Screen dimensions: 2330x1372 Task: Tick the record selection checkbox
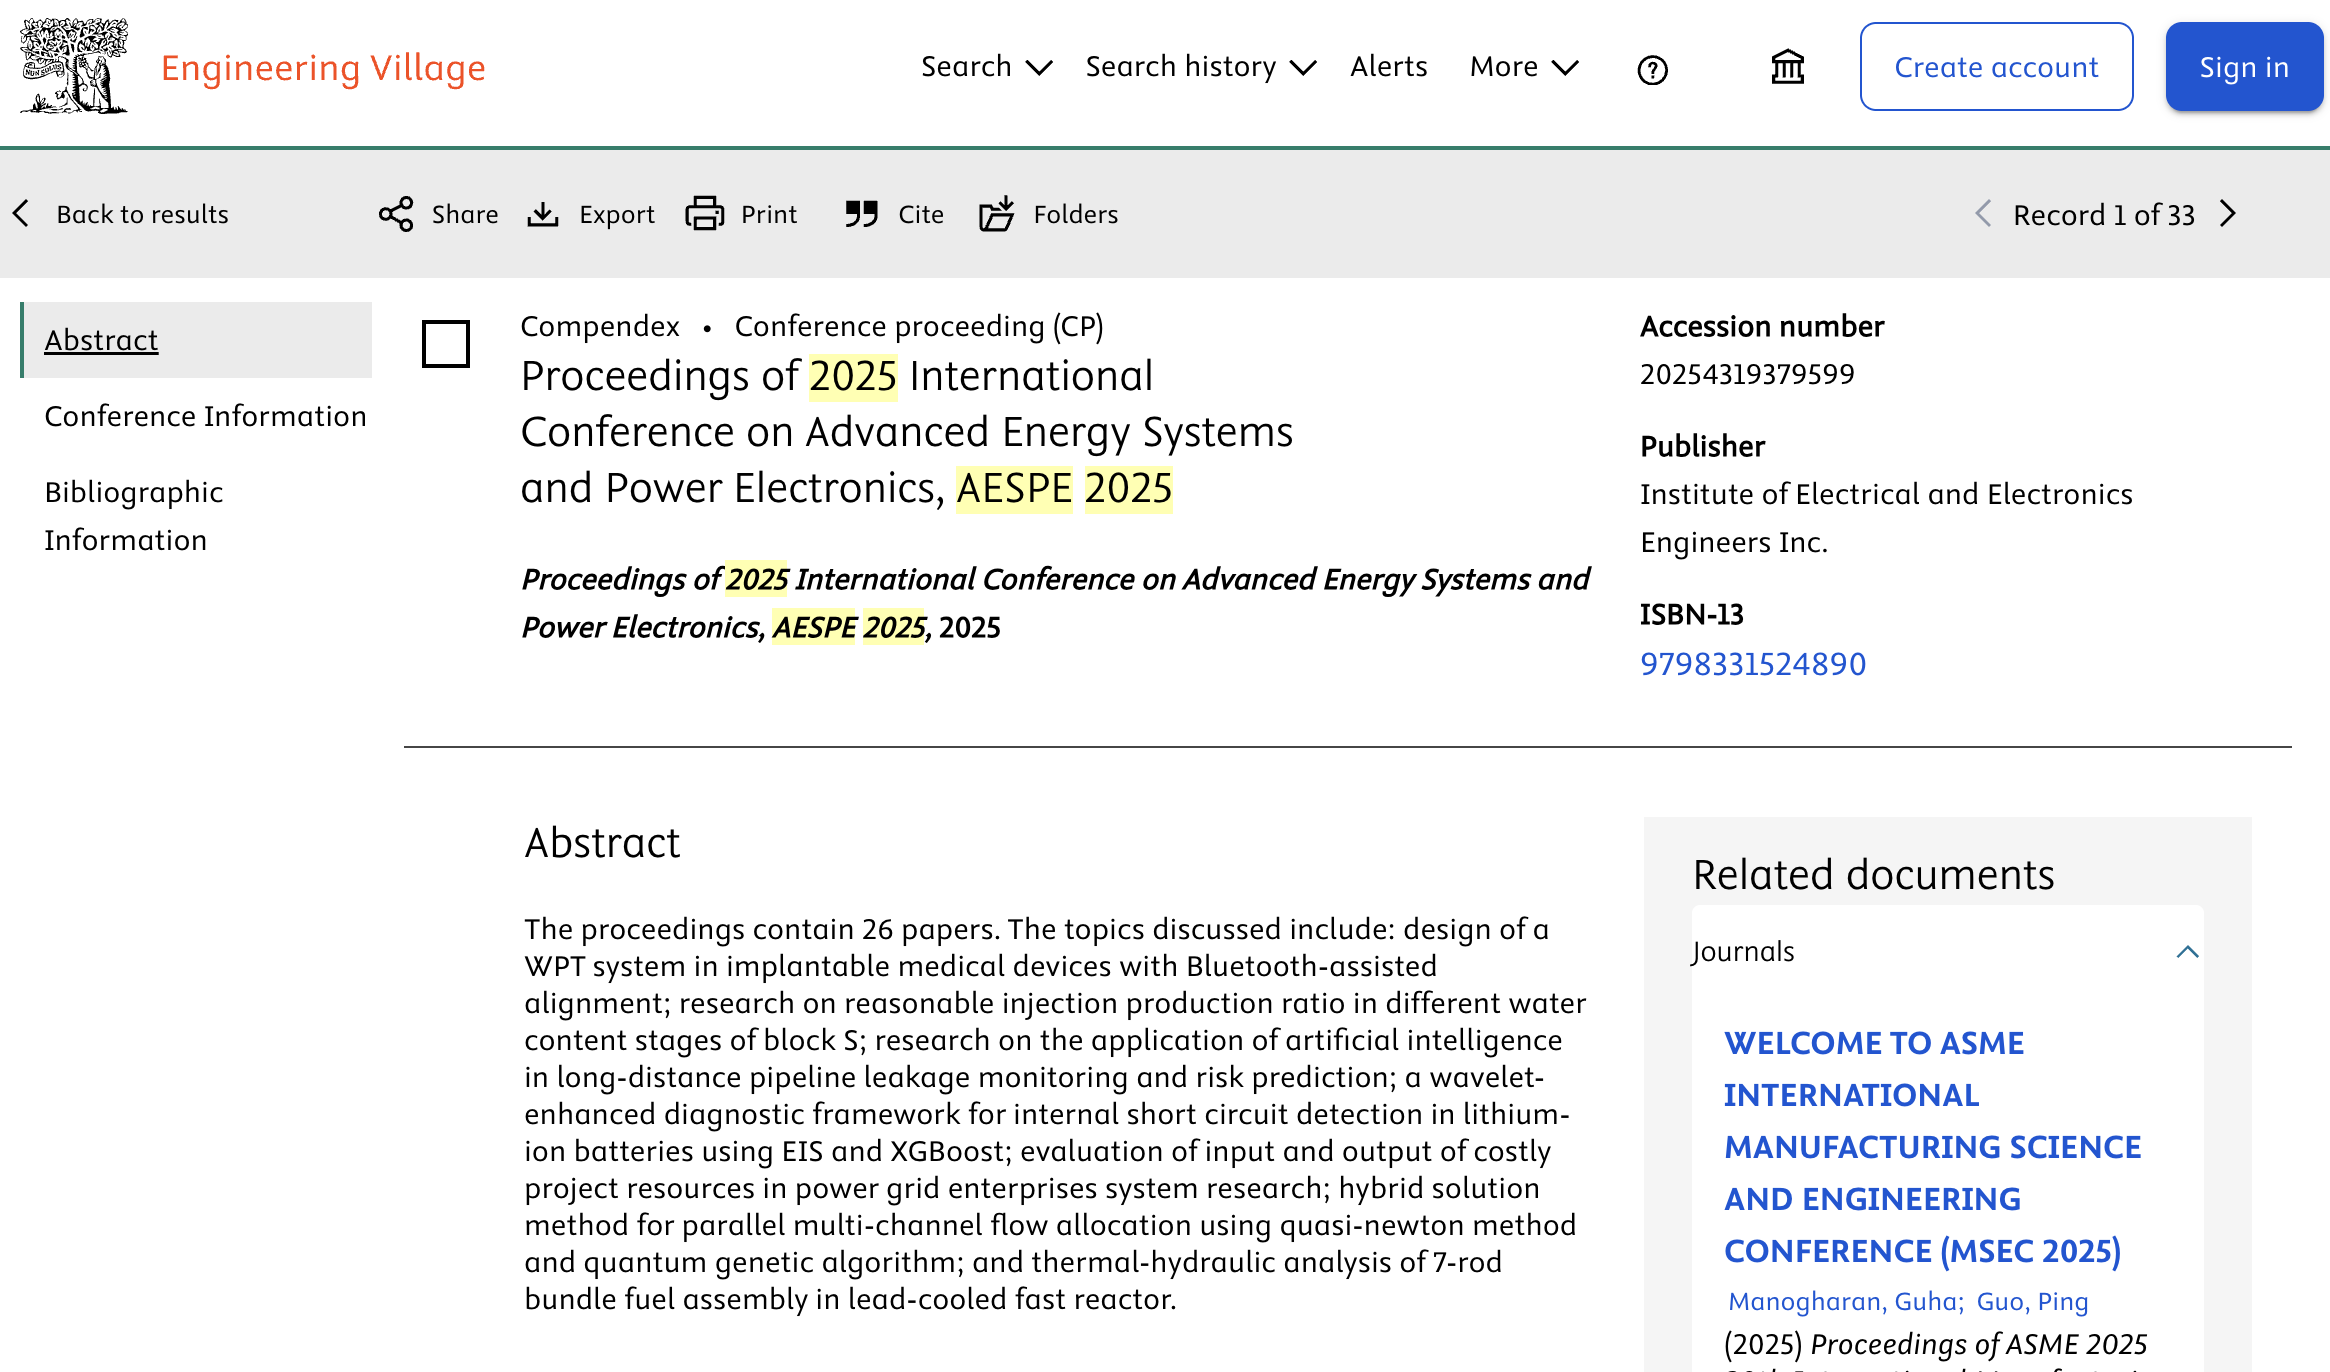point(446,344)
